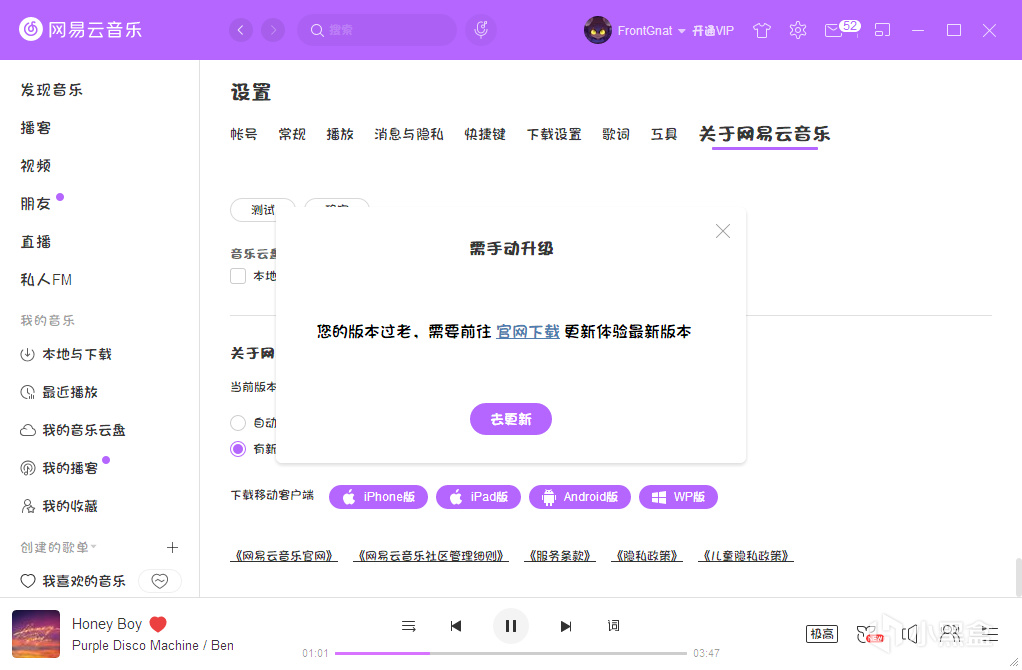Switch to the 常规 settings tab
Image resolution: width=1022 pixels, height=670 pixels.
coord(292,134)
